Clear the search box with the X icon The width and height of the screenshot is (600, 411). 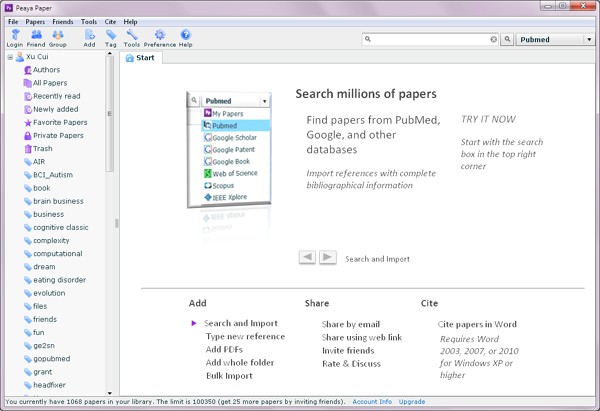pos(494,39)
